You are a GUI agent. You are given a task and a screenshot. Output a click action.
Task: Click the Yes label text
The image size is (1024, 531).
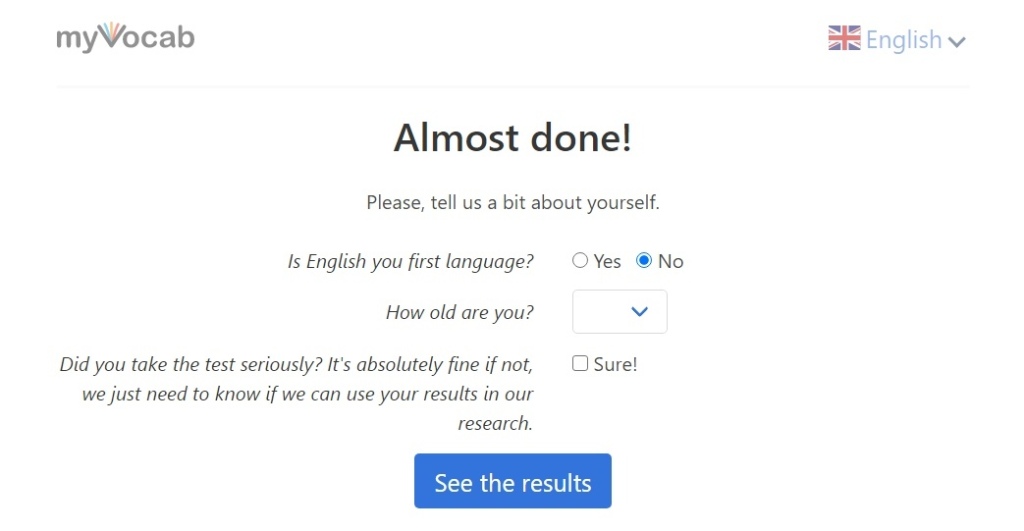607,262
